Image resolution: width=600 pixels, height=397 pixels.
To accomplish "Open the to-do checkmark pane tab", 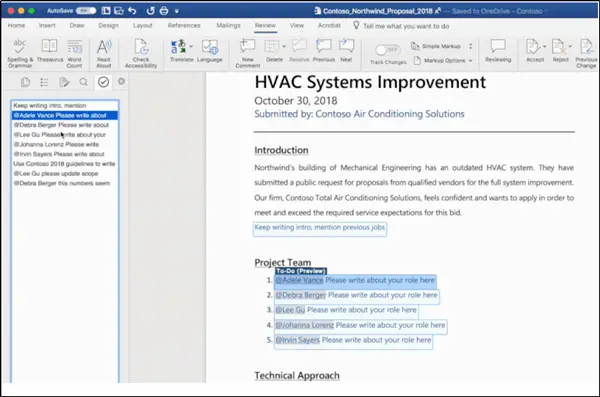I will [103, 82].
